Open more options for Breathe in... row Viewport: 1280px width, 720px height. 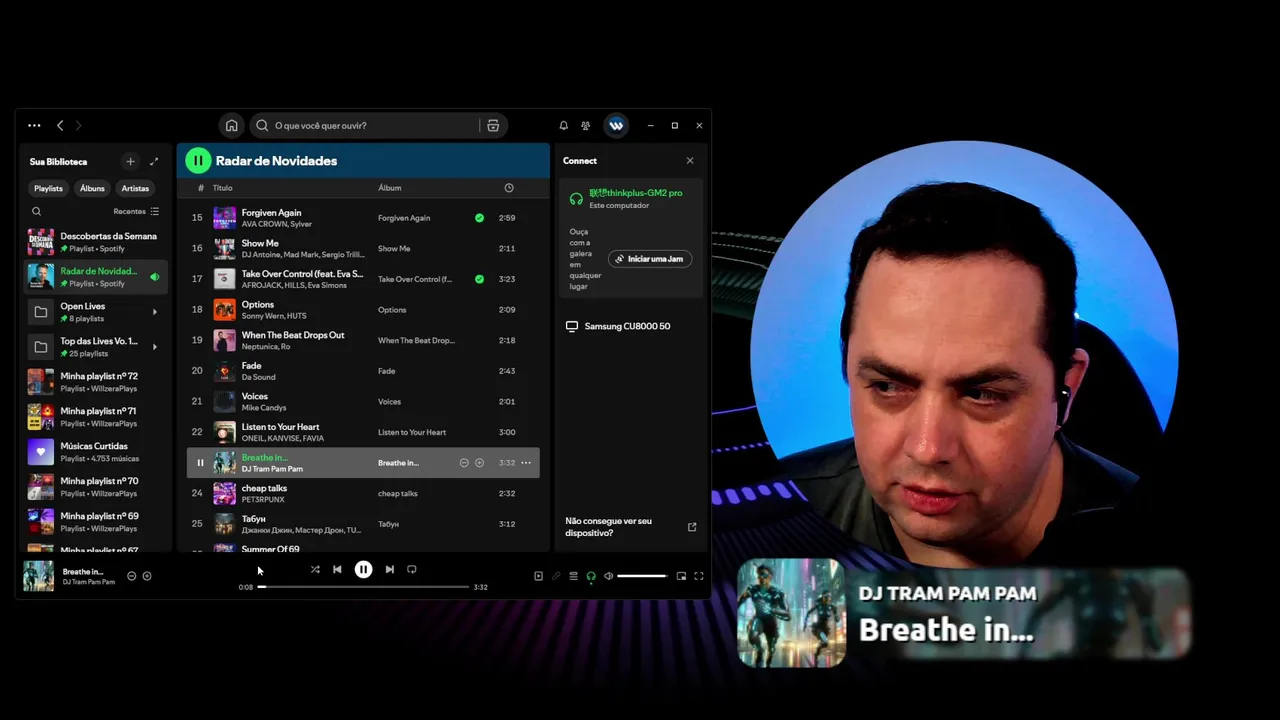526,463
